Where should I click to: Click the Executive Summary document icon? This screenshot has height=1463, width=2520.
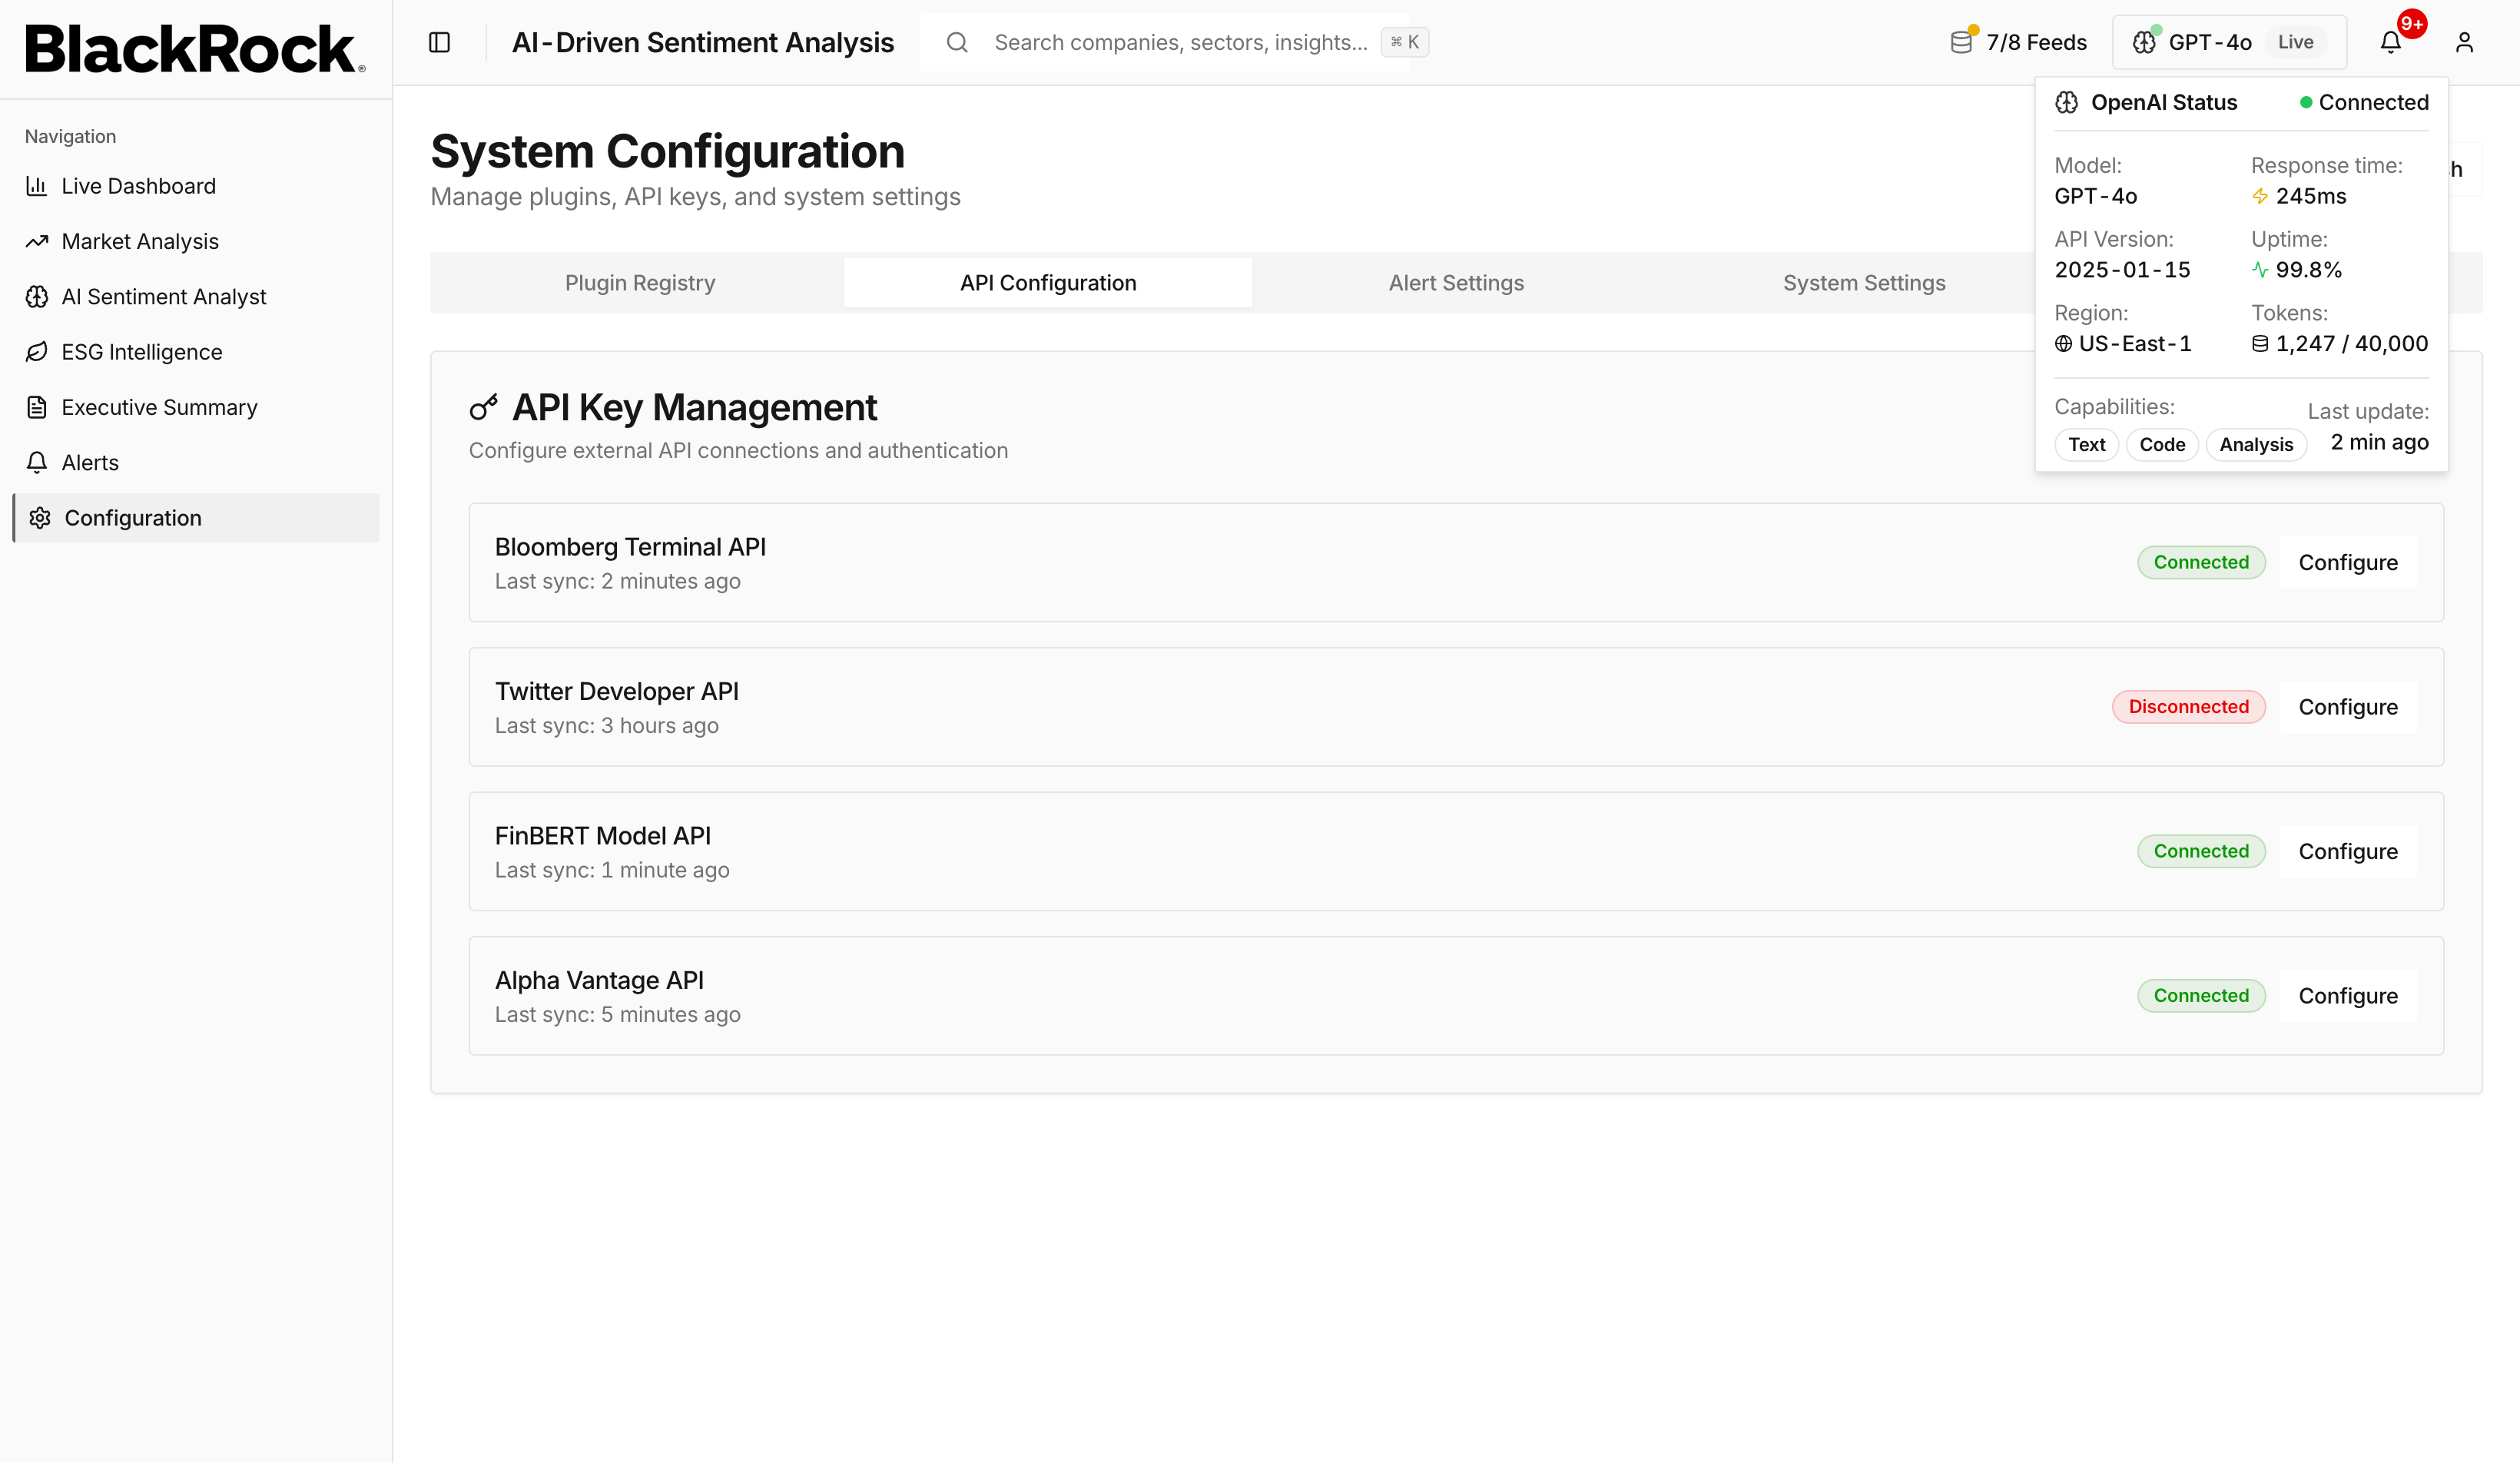coord(37,407)
